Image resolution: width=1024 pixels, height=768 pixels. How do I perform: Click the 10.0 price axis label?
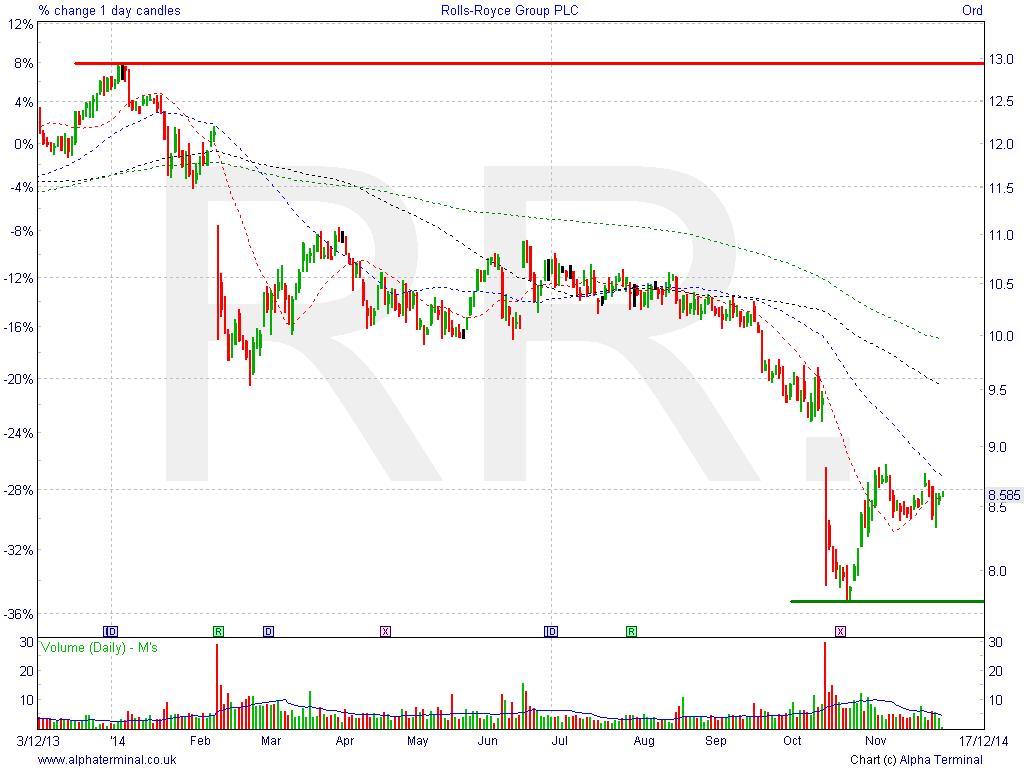[x=1000, y=336]
